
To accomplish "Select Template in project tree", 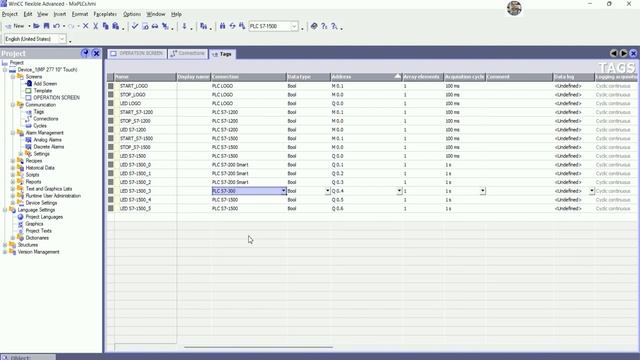I will [x=42, y=91].
